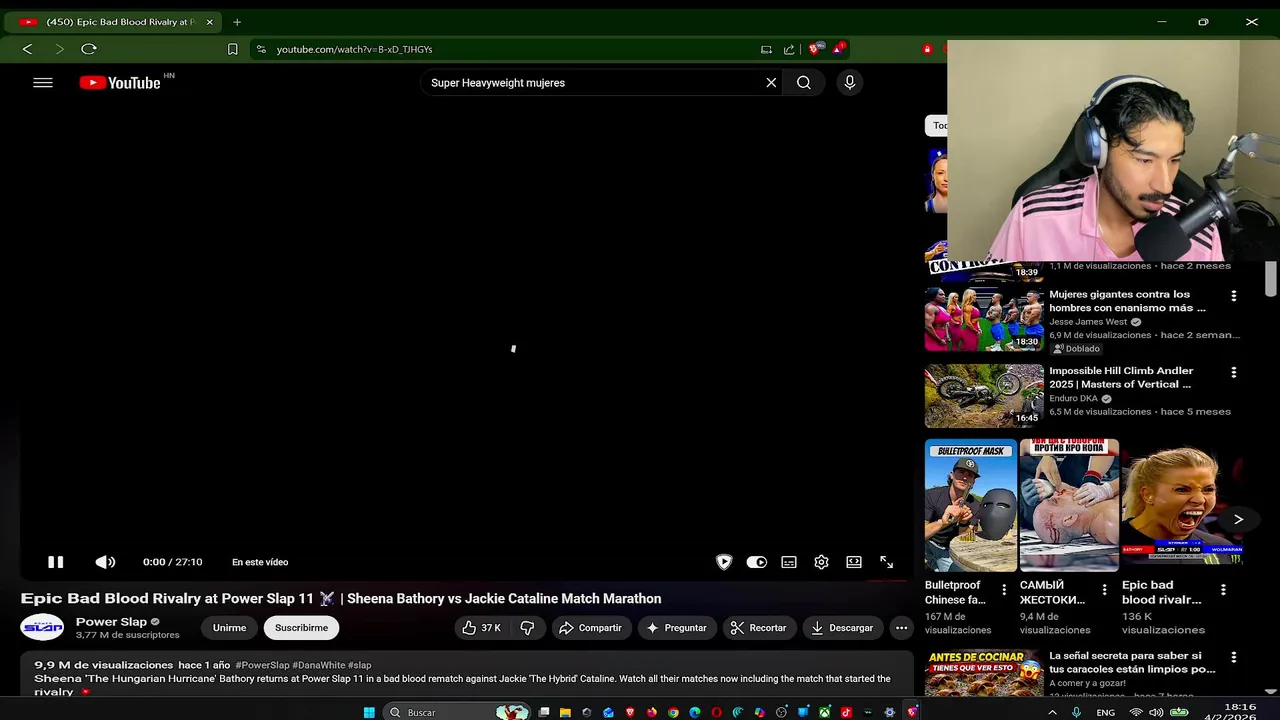
Task: Close the Epic Bad Blood Rivalry tab
Action: pyautogui.click(x=209, y=22)
